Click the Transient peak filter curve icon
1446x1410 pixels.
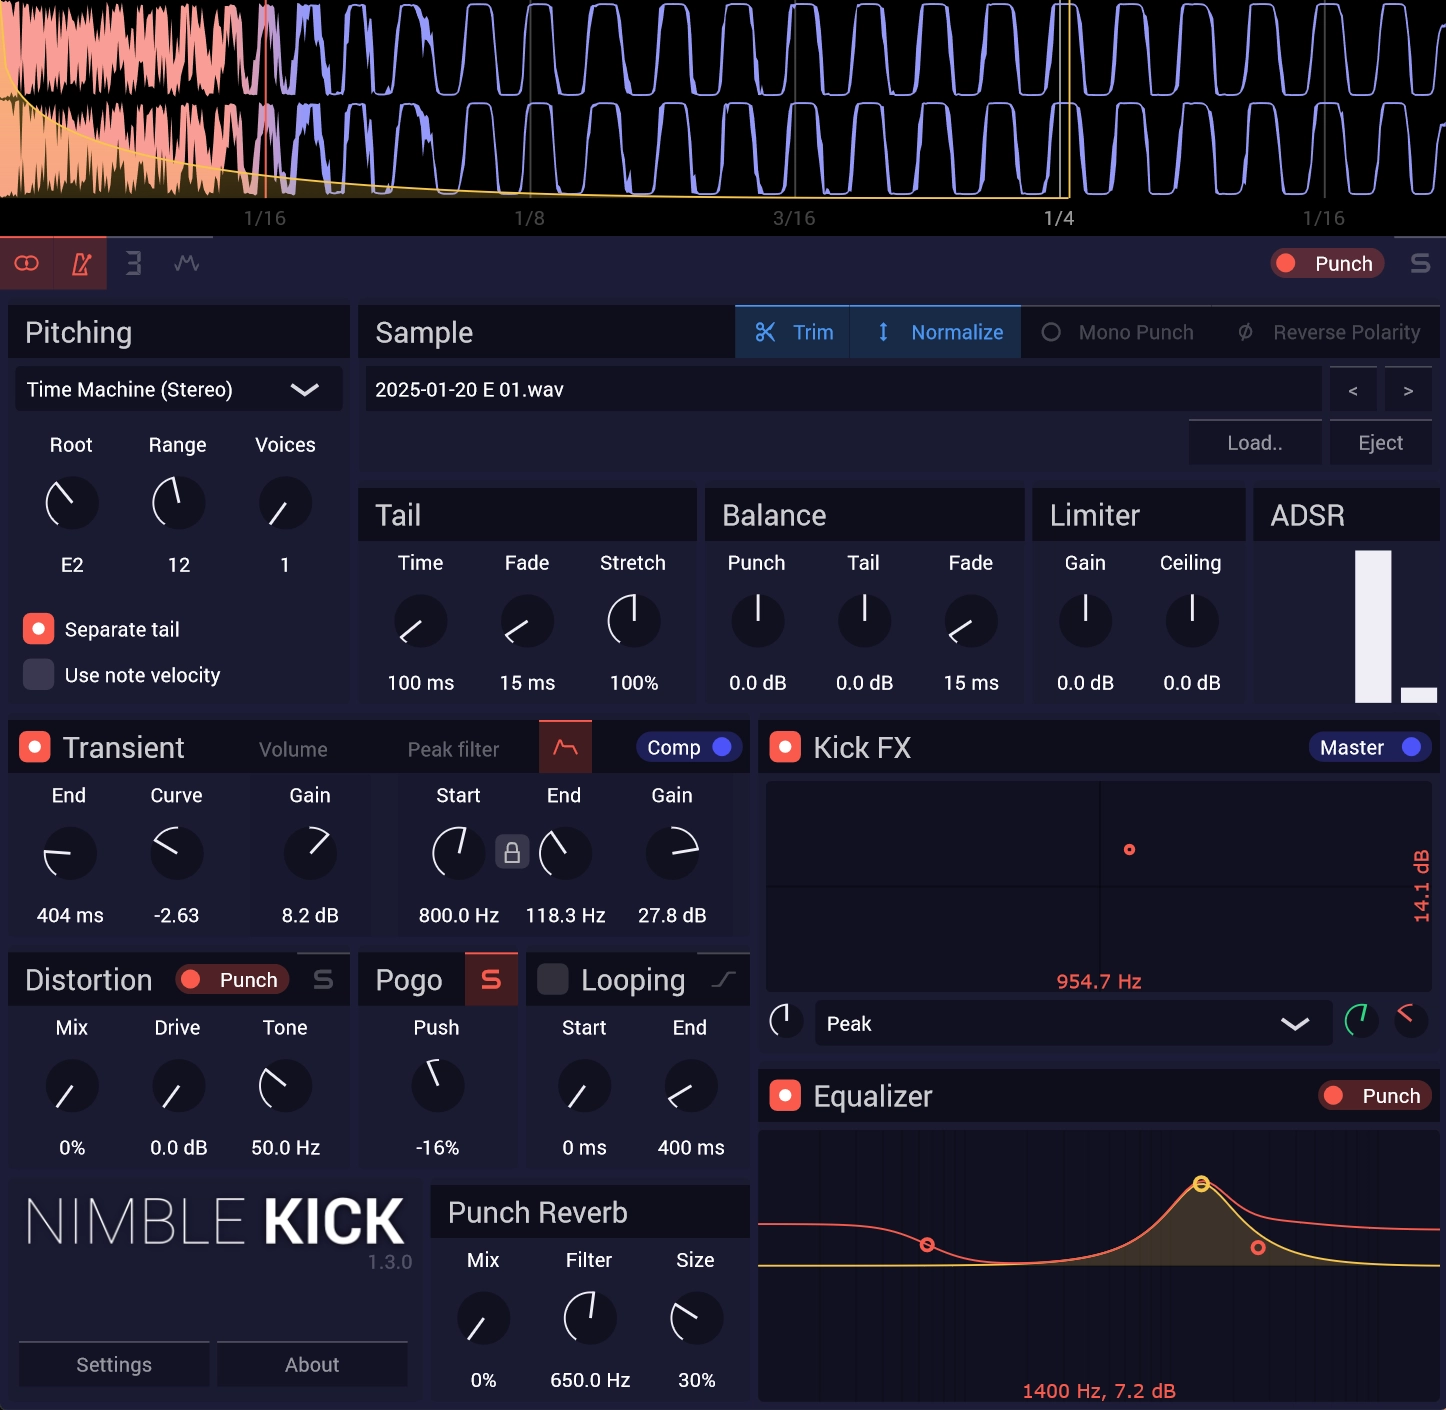(566, 747)
